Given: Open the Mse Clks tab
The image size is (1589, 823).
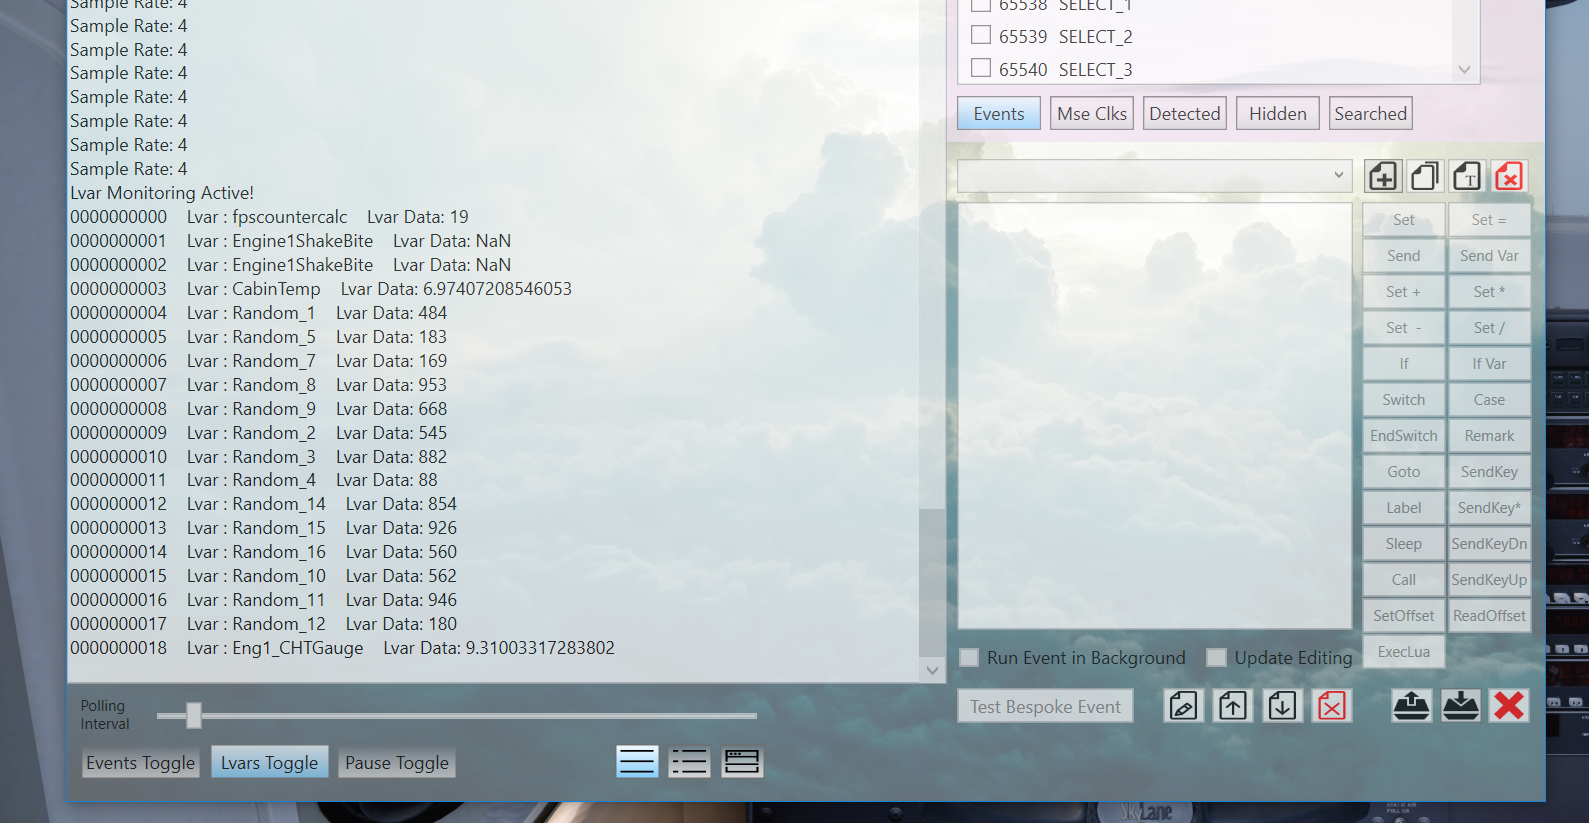Looking at the screenshot, I should click(x=1091, y=114).
